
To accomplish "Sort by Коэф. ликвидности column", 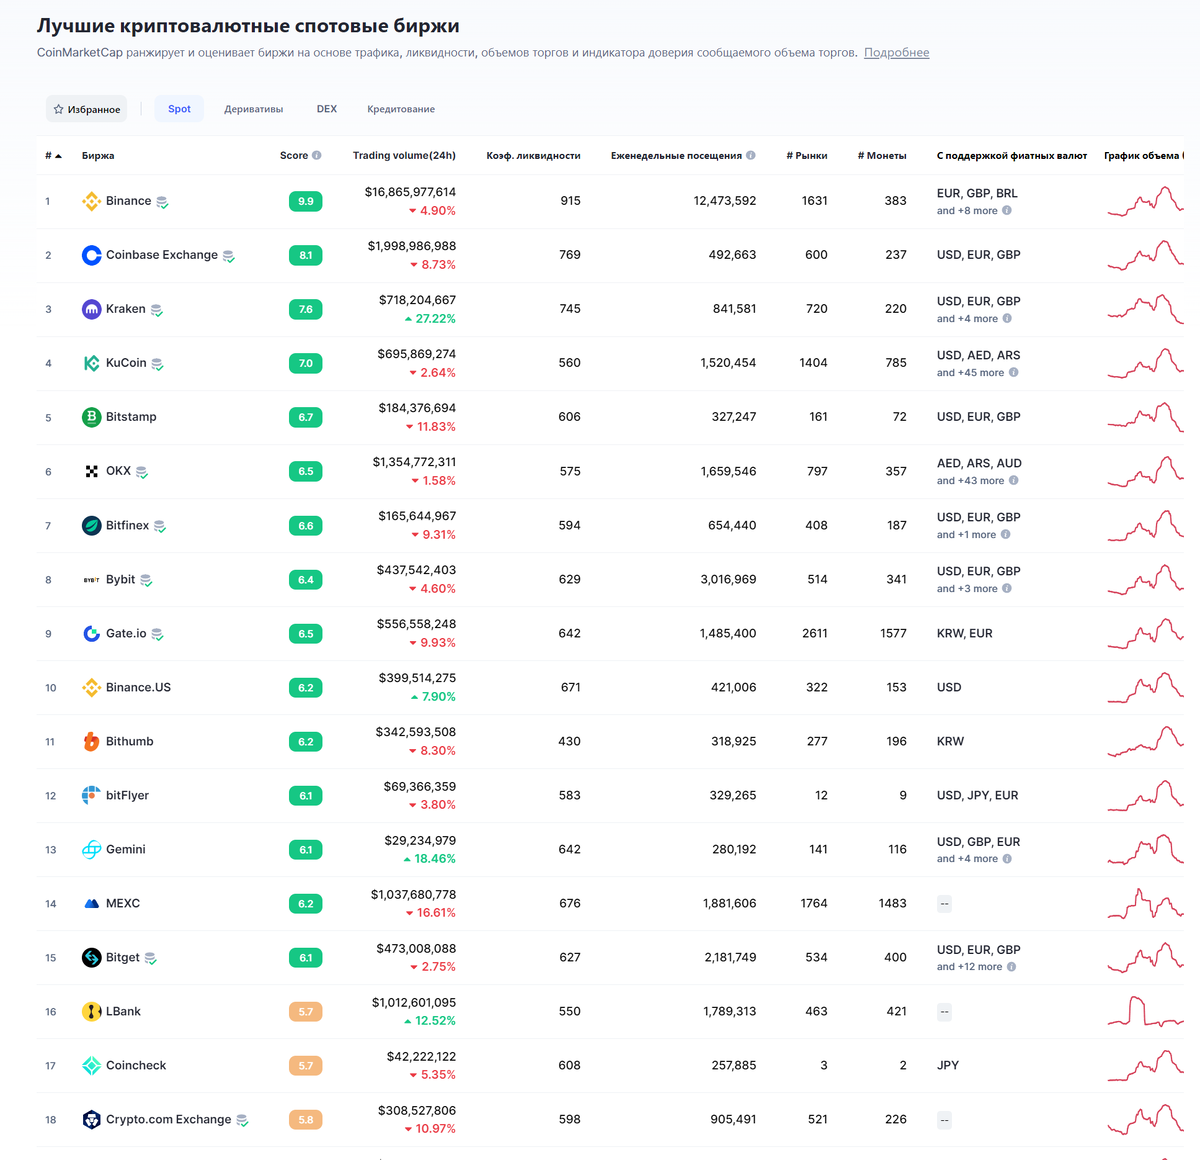I will point(533,155).
